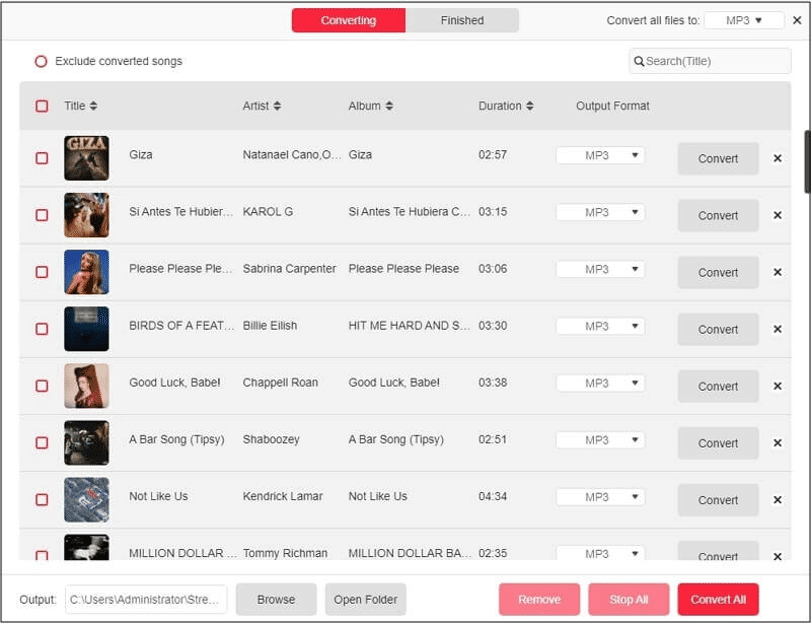Open the search icon in Search(Title) box
This screenshot has height=625, width=812.
point(640,61)
